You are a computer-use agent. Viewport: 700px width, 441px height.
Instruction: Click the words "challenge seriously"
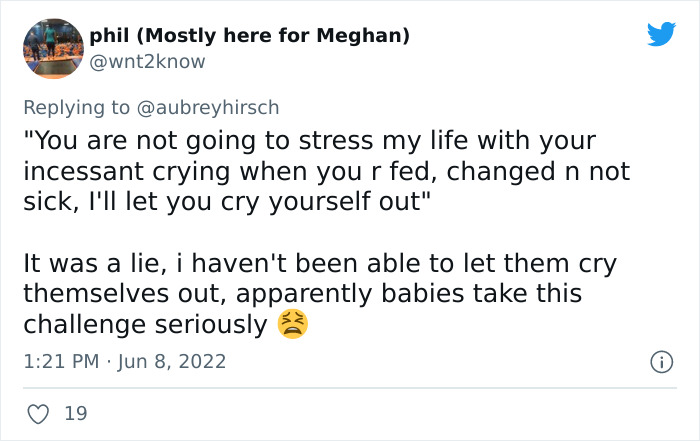(x=144, y=325)
